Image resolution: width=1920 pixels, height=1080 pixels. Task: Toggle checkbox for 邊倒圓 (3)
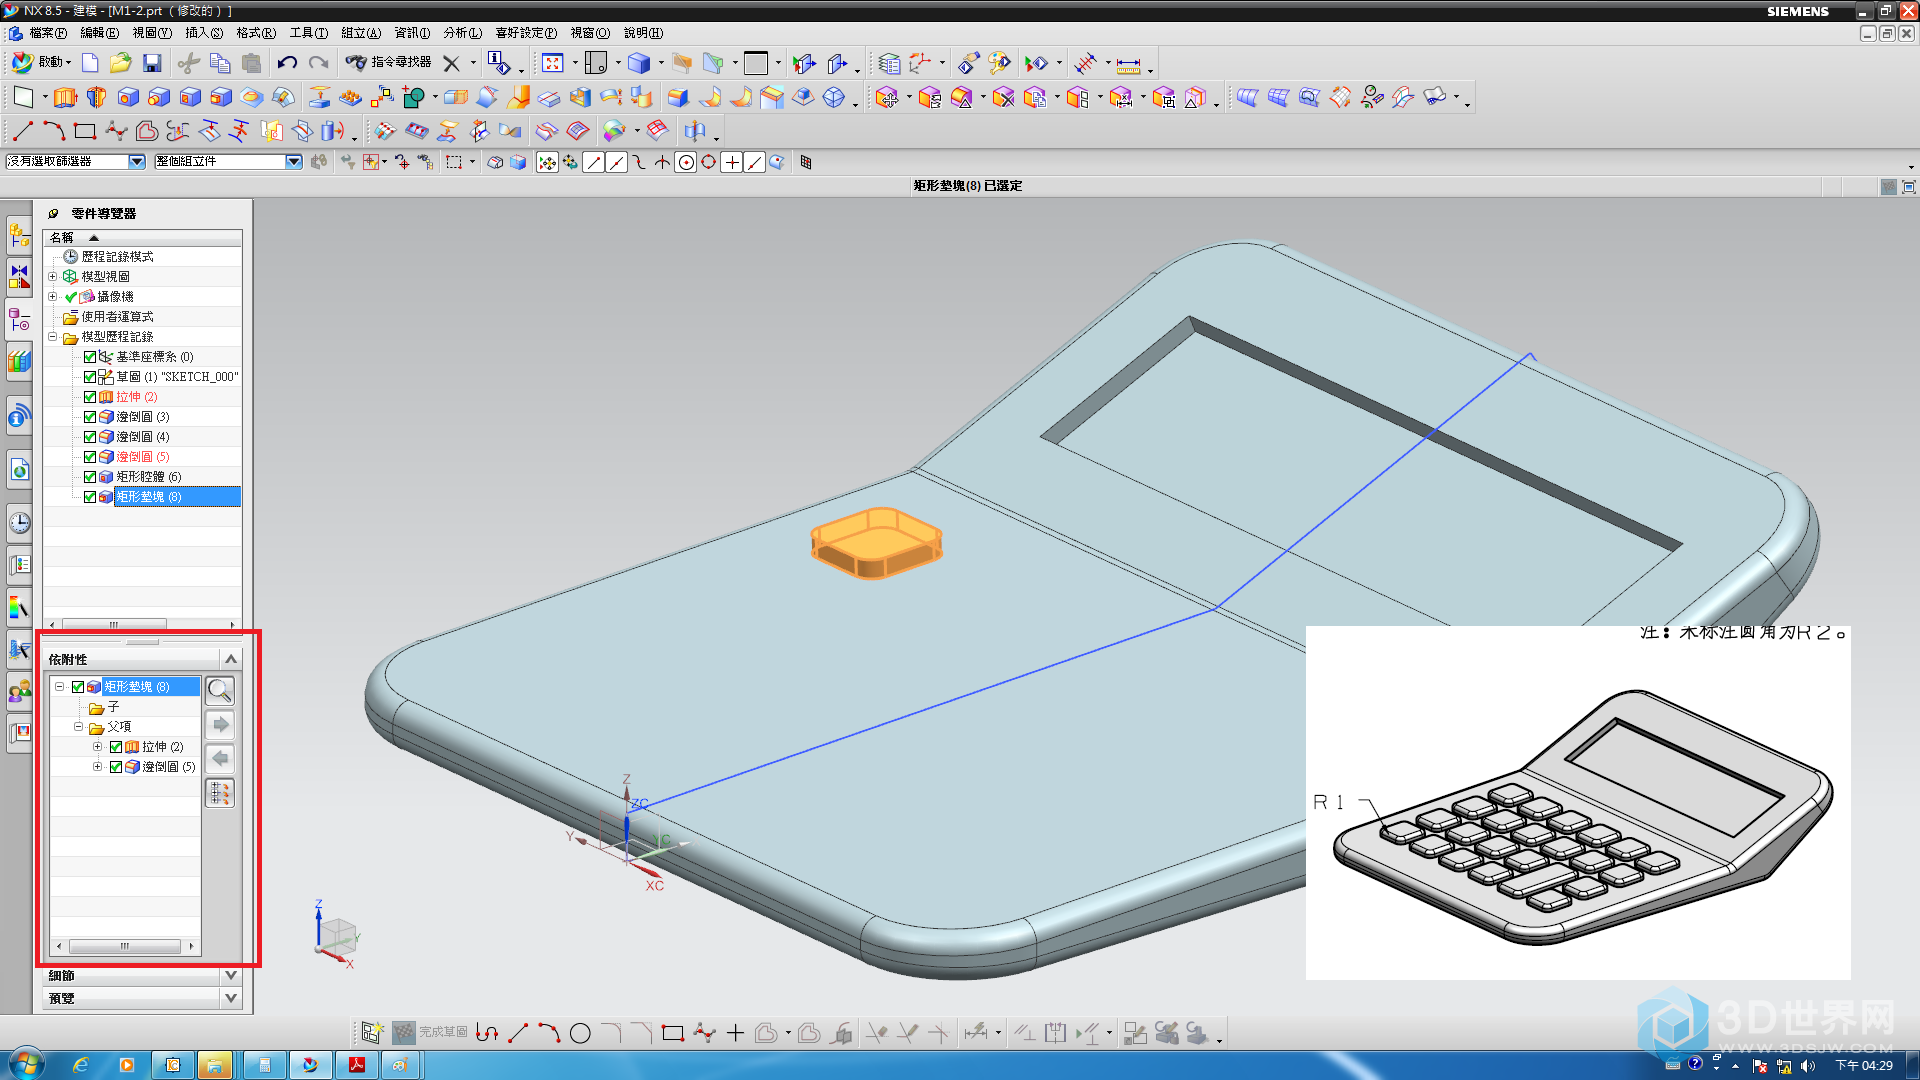[90, 417]
